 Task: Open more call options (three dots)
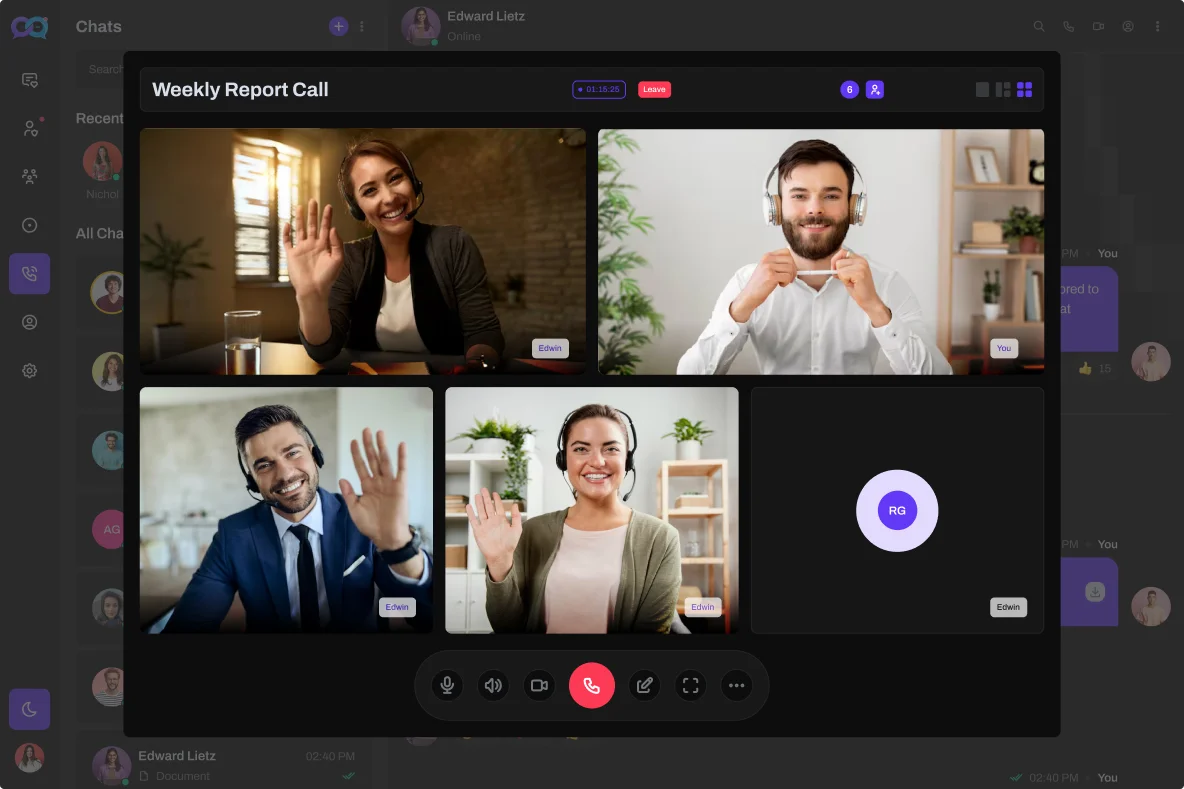point(736,685)
